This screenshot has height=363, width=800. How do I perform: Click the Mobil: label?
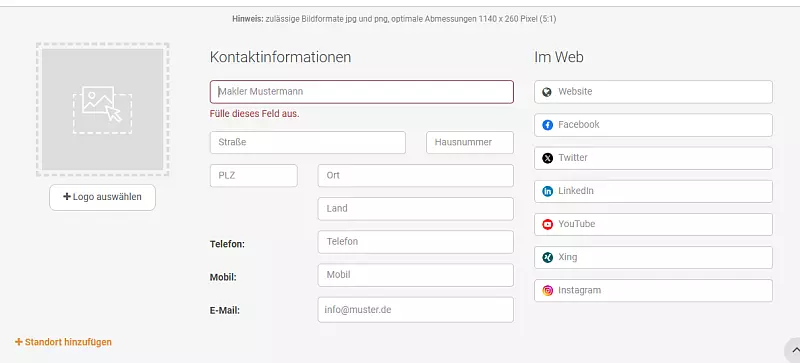click(223, 277)
